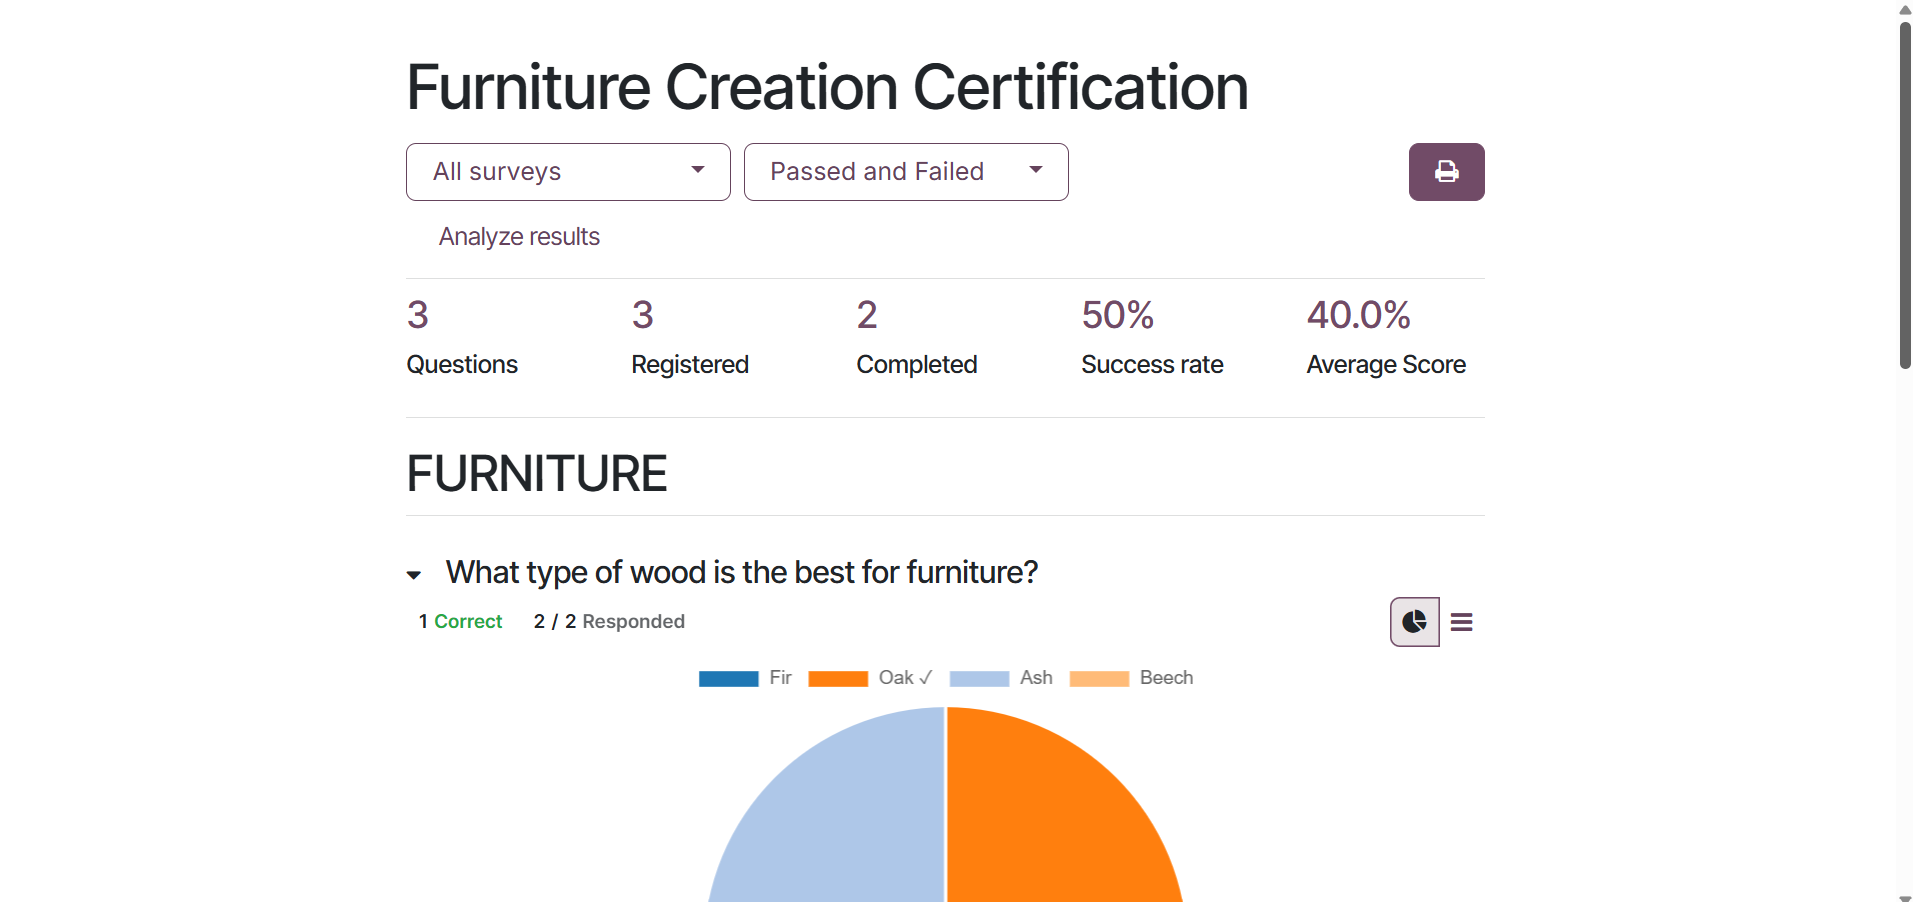Click the print results button
This screenshot has height=902, width=1913.
point(1446,172)
